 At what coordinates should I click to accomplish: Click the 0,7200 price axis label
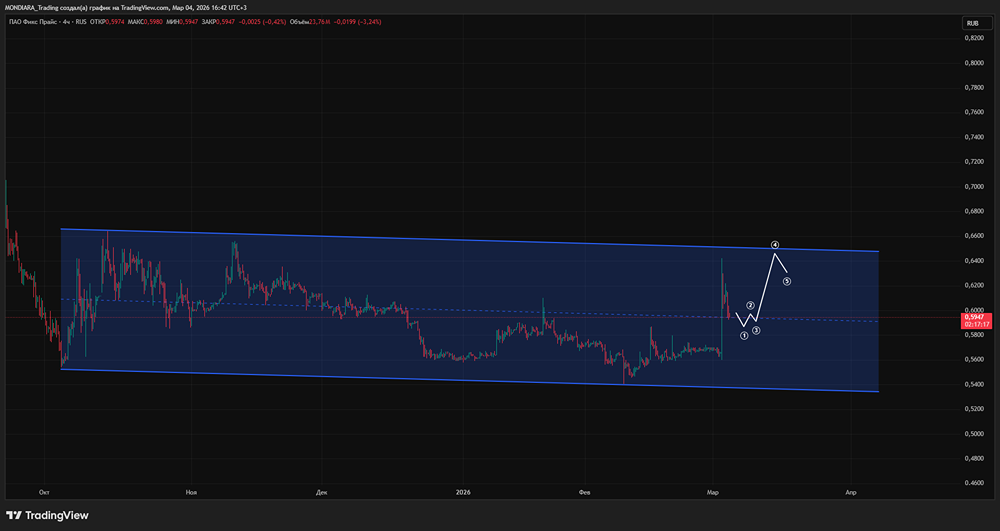point(973,162)
